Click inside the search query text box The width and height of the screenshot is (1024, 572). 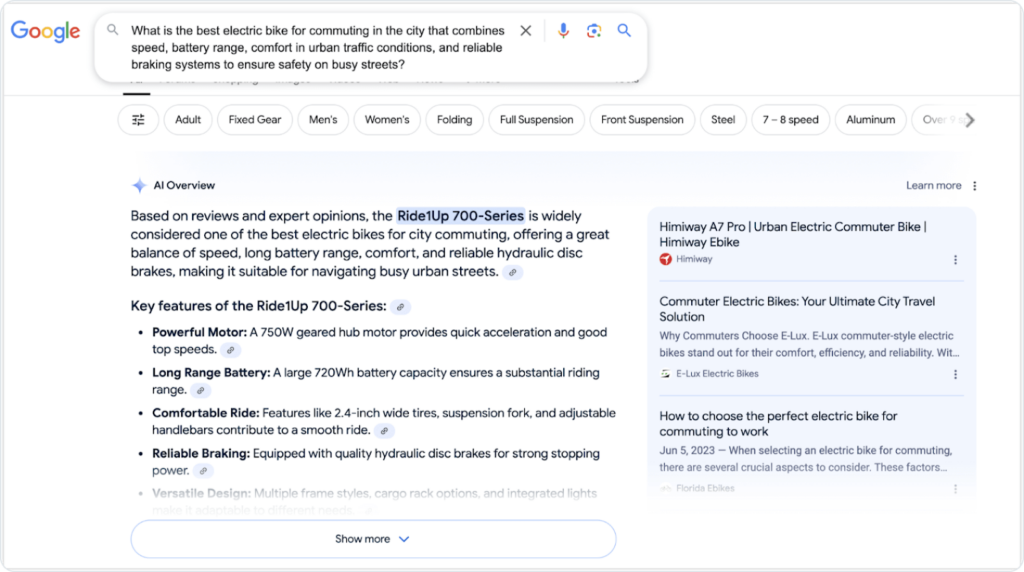click(x=318, y=47)
